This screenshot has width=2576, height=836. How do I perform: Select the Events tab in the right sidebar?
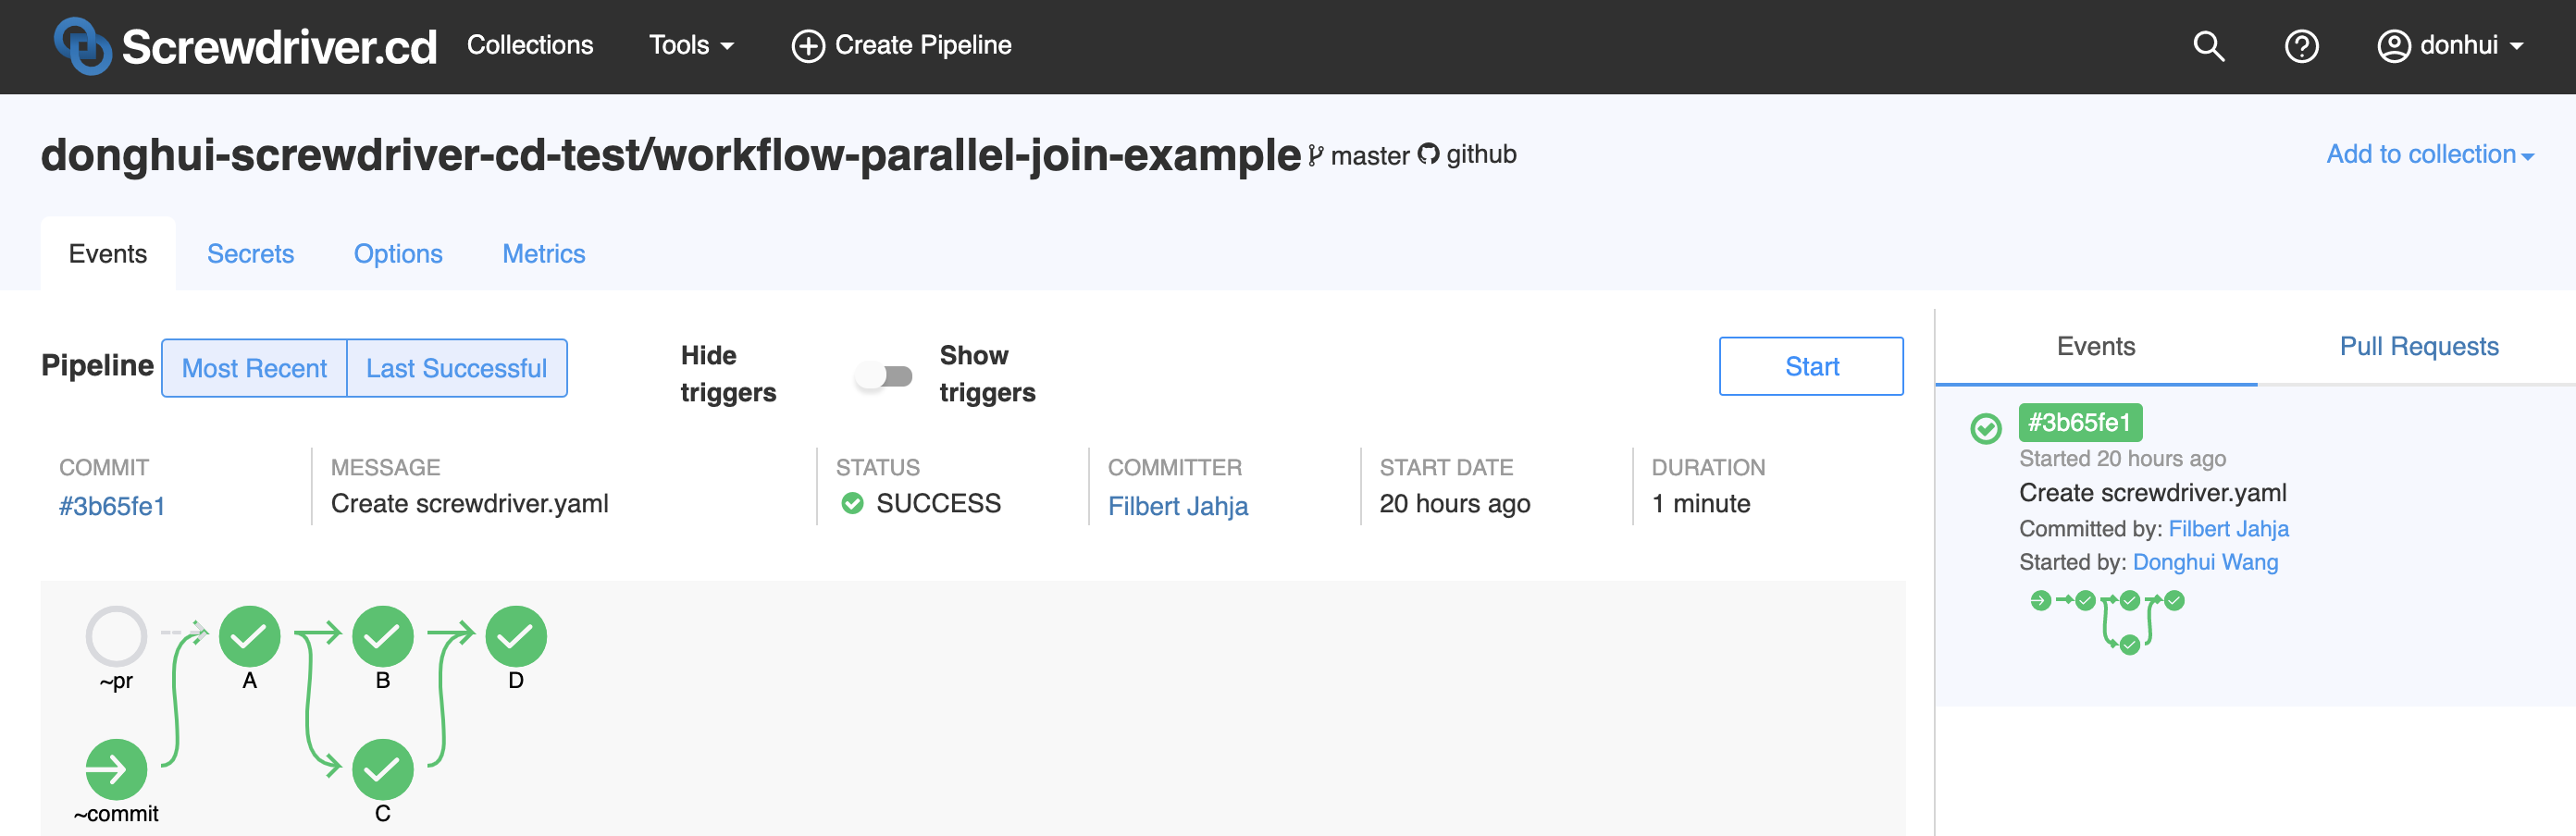point(2096,346)
